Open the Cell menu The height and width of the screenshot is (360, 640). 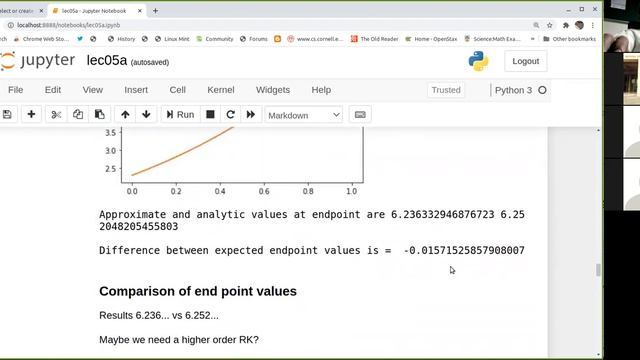pyautogui.click(x=178, y=90)
